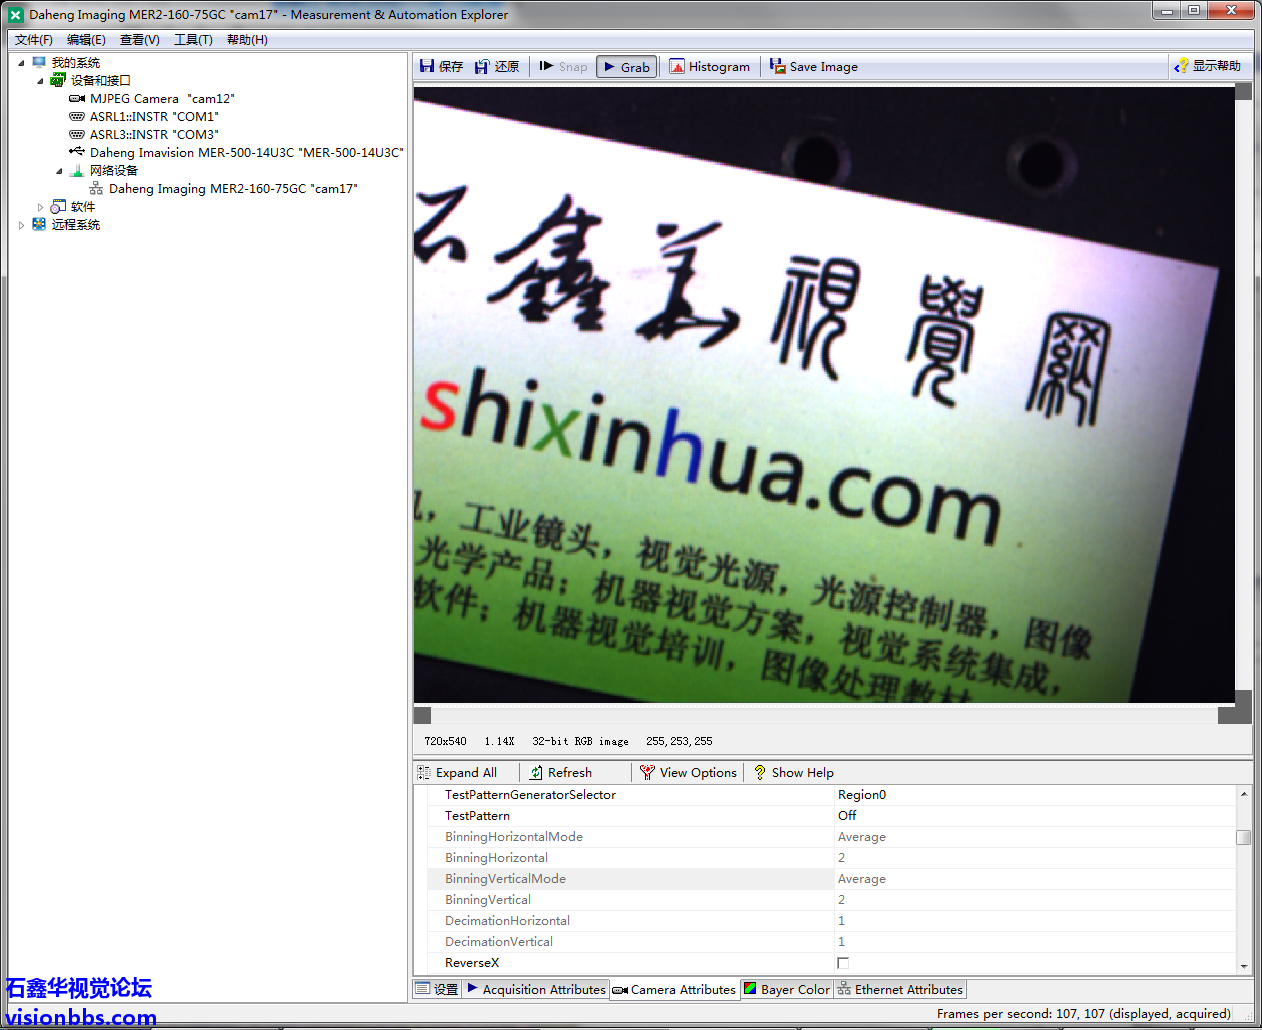Select the BinningHorizontal attribute name

click(x=496, y=858)
